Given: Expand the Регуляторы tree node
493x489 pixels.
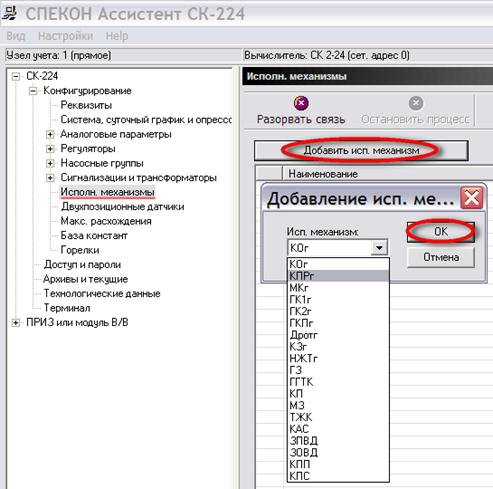Looking at the screenshot, I should coord(50,149).
